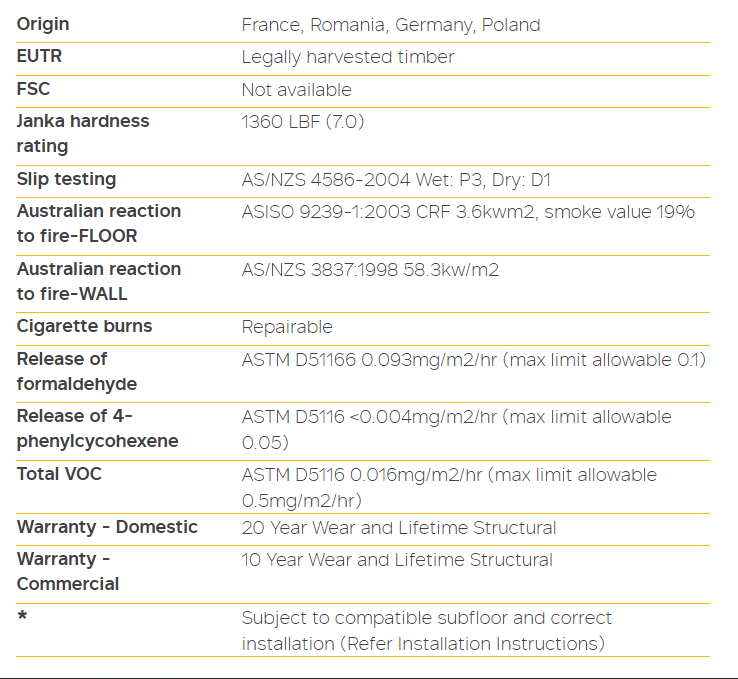
Task: Click the Origin row label
Action: point(43,24)
